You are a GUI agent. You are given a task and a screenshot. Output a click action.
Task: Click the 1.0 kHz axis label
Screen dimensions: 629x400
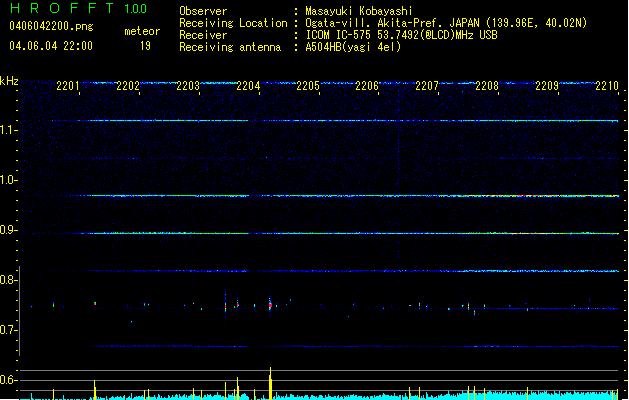click(8, 180)
